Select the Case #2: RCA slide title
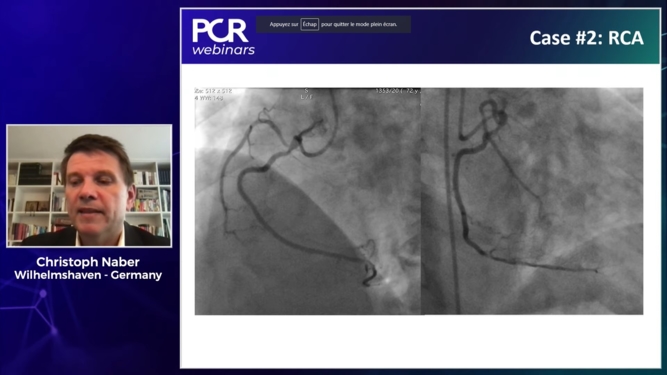The height and width of the screenshot is (375, 667). [x=586, y=38]
